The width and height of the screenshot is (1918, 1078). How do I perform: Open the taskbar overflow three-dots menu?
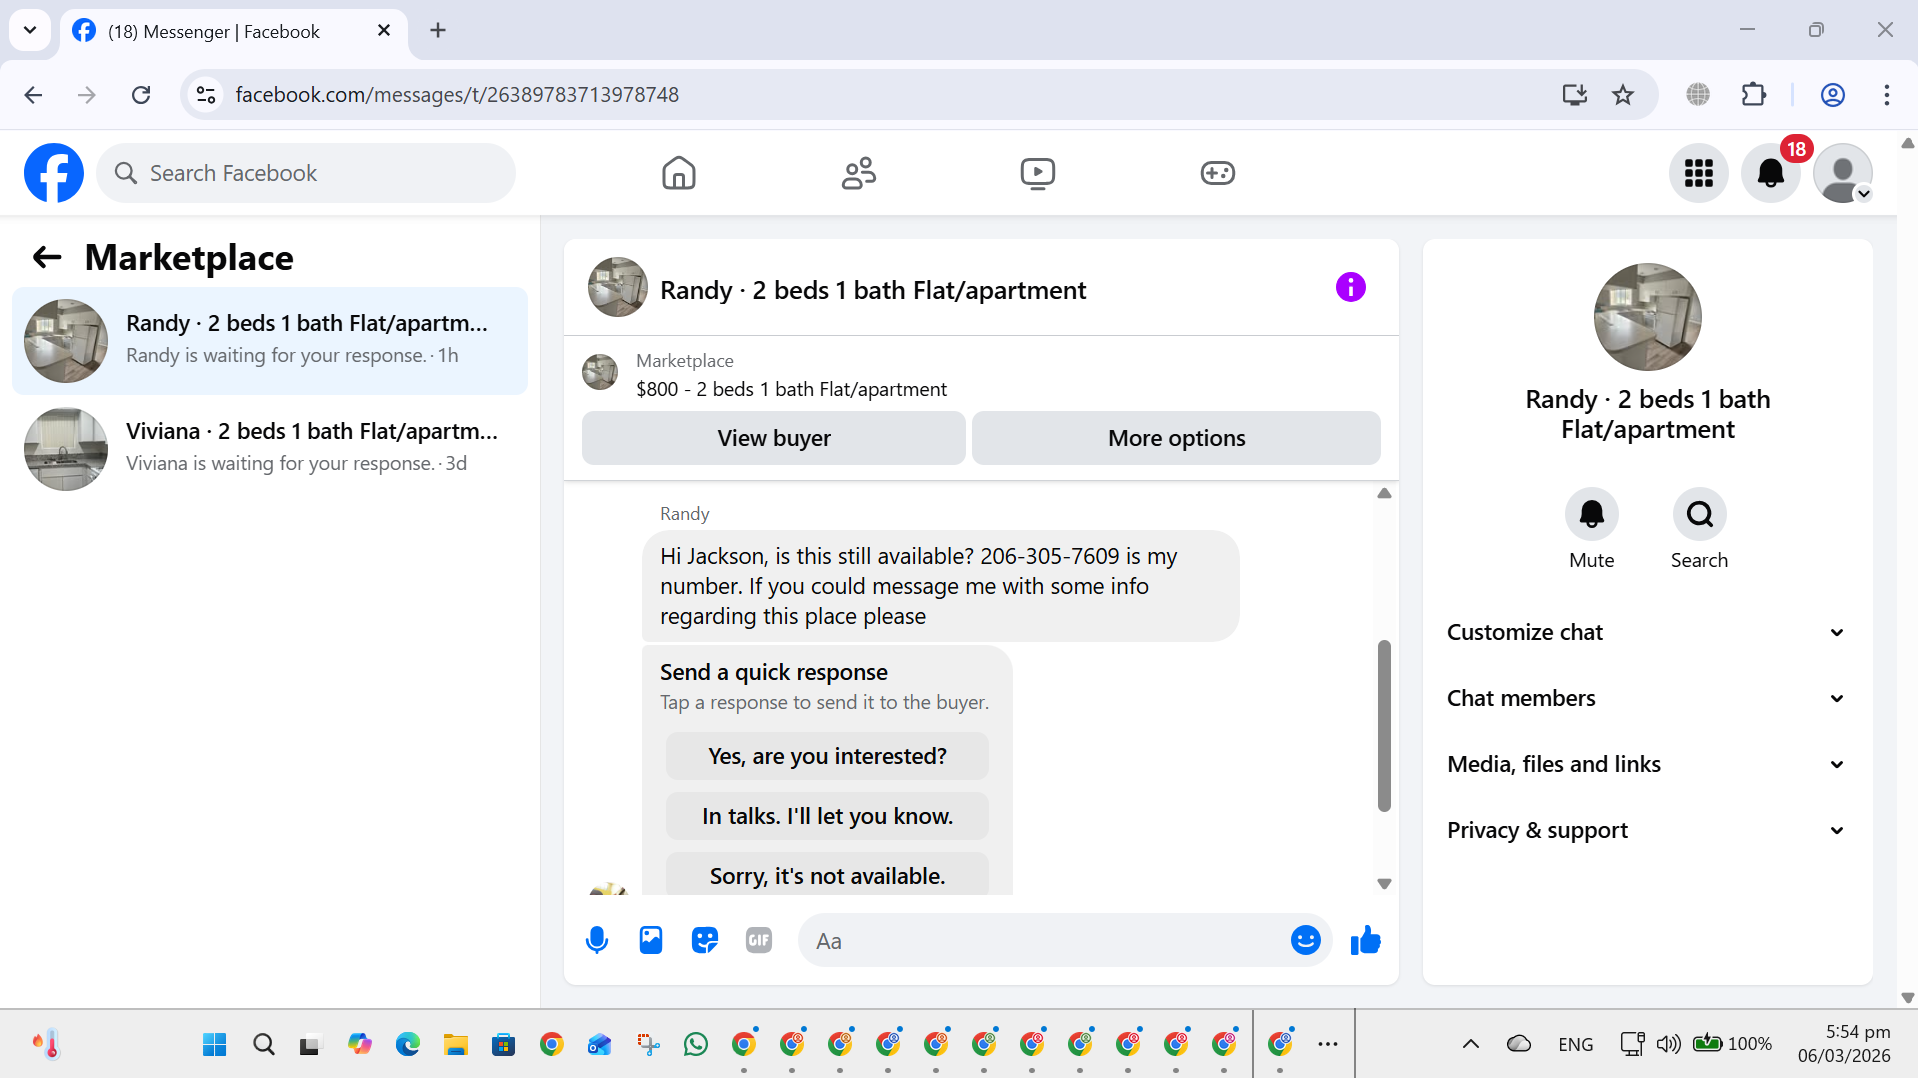pos(1327,1045)
